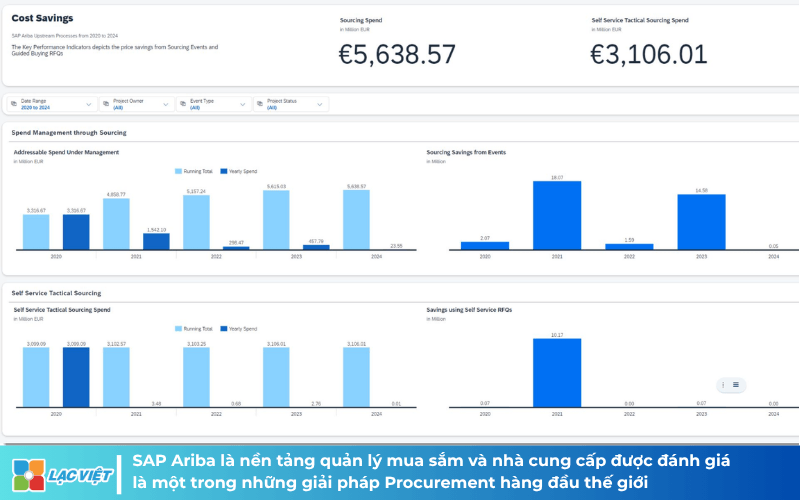The height and width of the screenshot is (500, 800).
Task: Expand the Event Type chevron
Action: pyautogui.click(x=243, y=105)
